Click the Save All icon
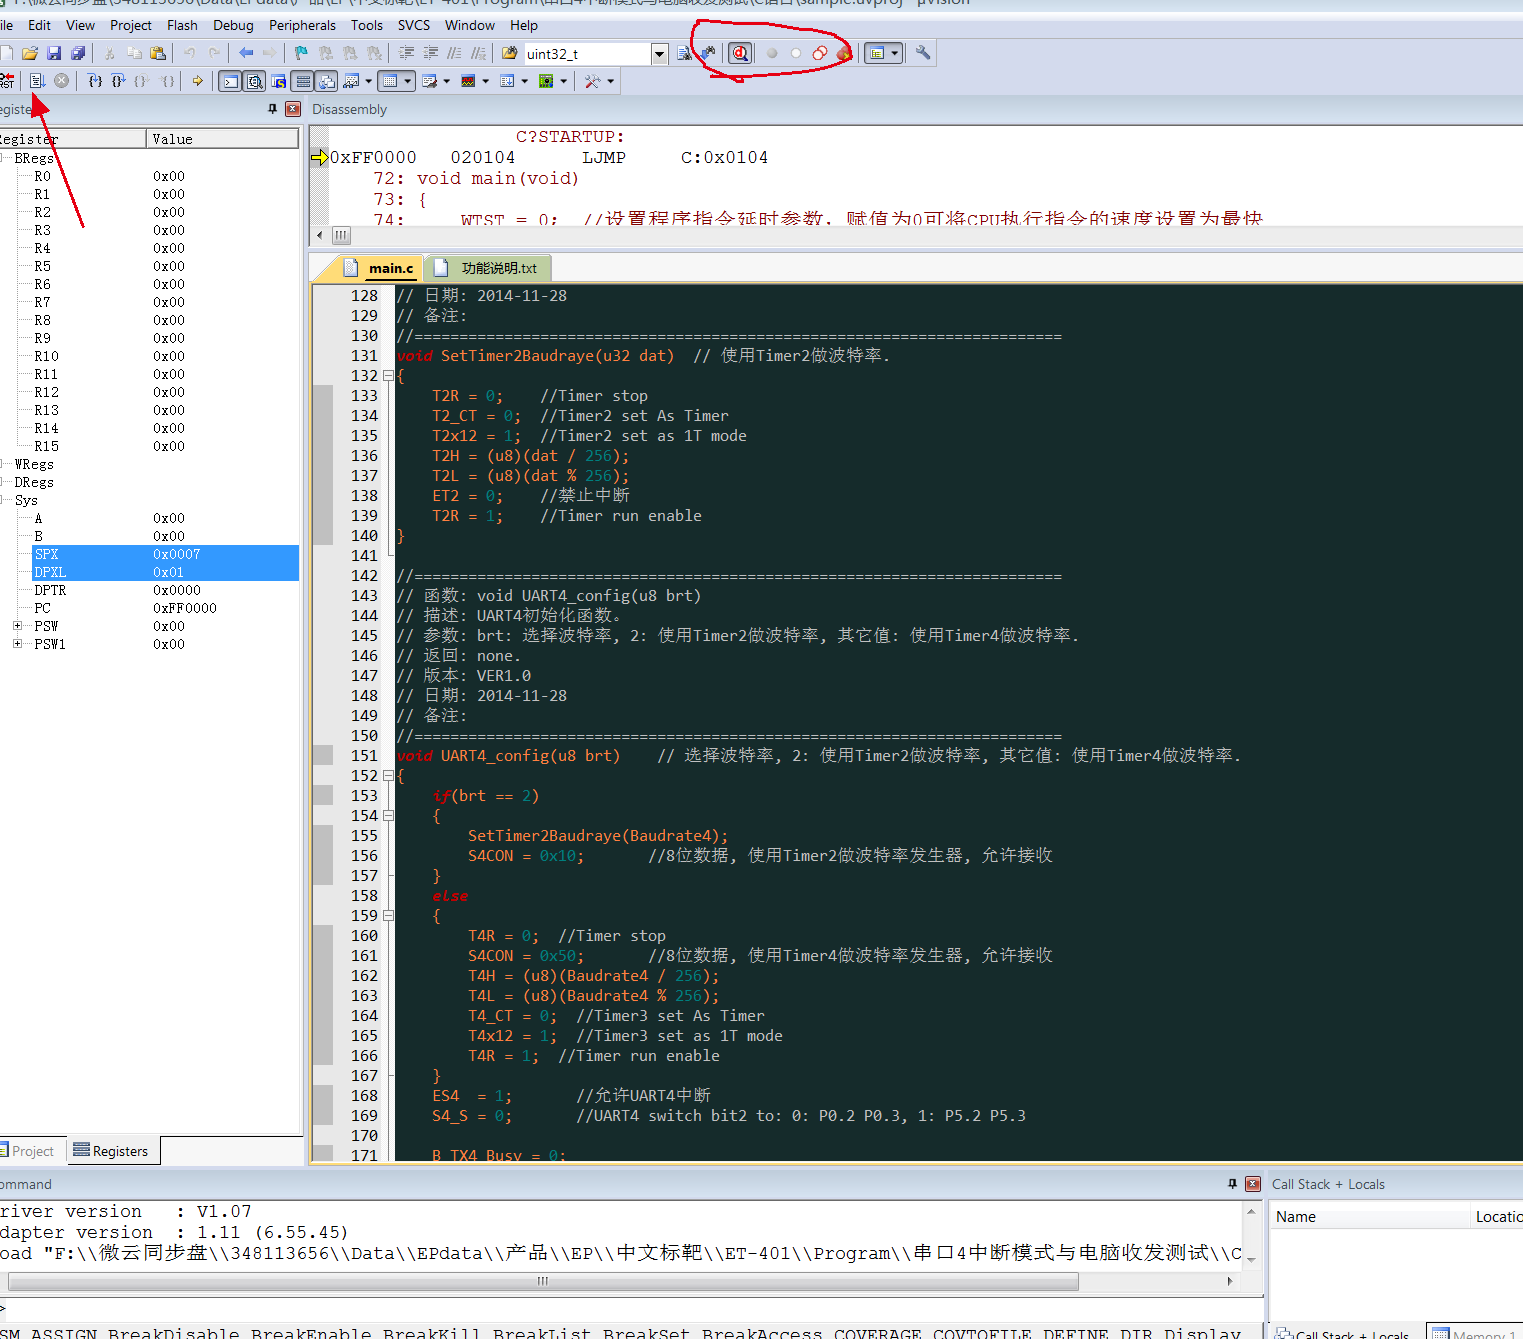Image resolution: width=1523 pixels, height=1339 pixels. pyautogui.click(x=78, y=53)
